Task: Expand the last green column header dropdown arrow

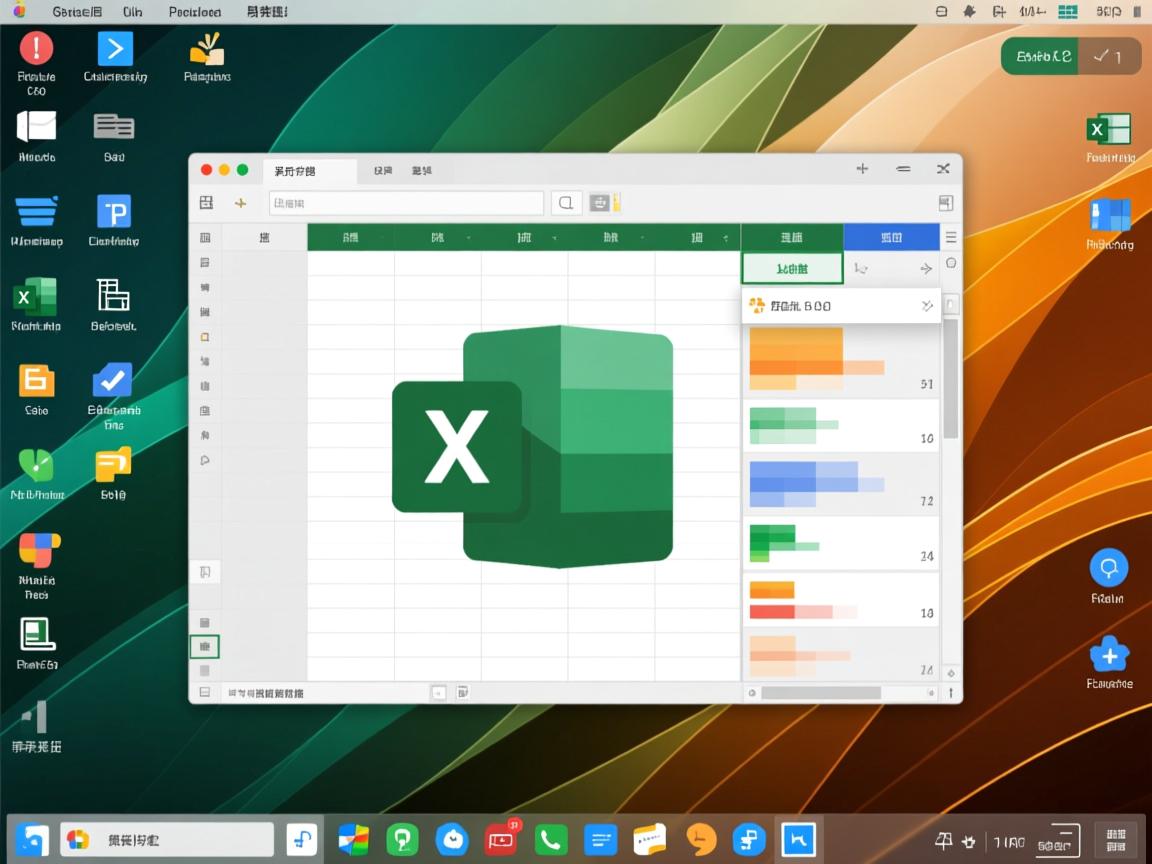Action: click(725, 238)
